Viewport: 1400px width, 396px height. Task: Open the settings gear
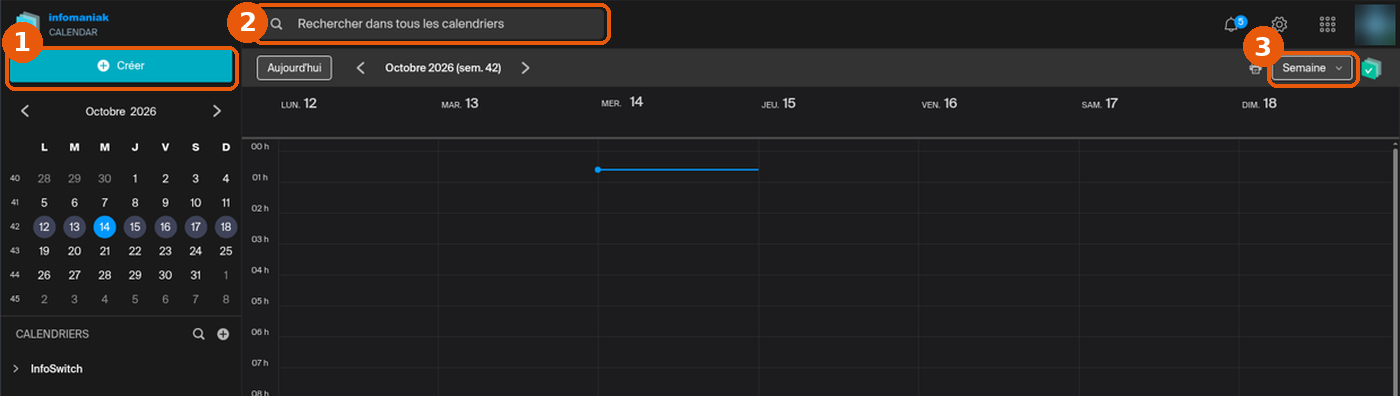coord(1279,24)
